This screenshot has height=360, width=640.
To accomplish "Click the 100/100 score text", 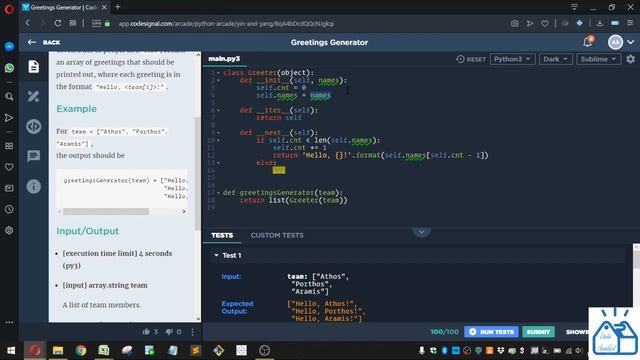I will coord(444,332).
